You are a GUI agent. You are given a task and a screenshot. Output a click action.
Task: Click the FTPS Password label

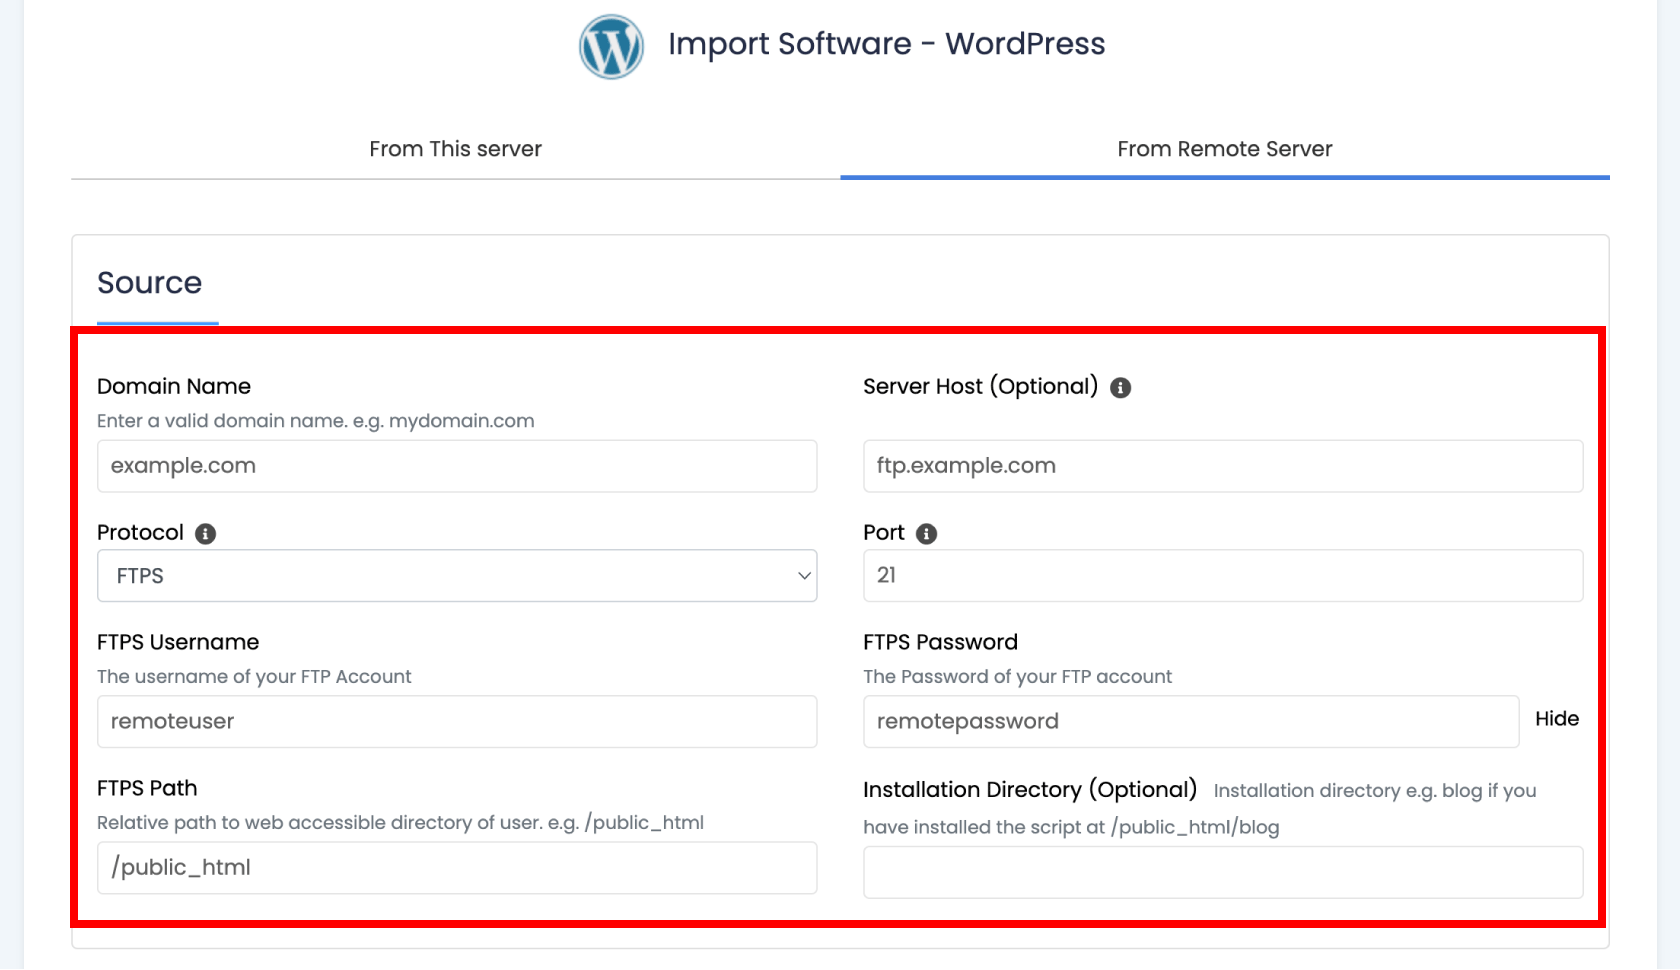pos(940,642)
